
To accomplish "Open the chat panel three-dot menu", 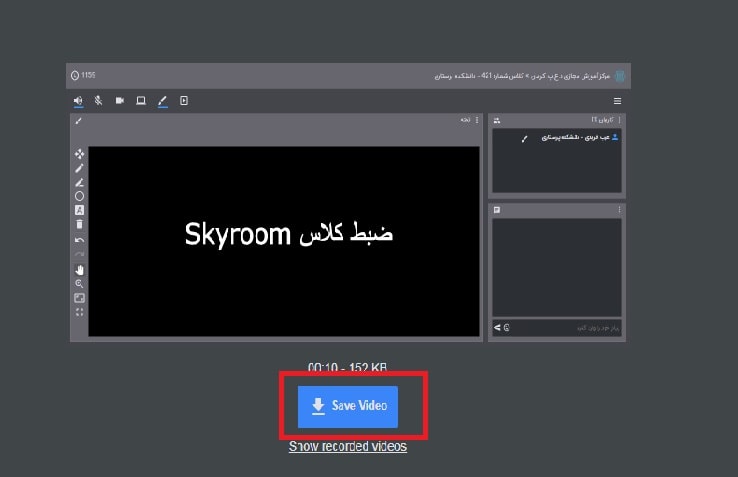I will (619, 210).
